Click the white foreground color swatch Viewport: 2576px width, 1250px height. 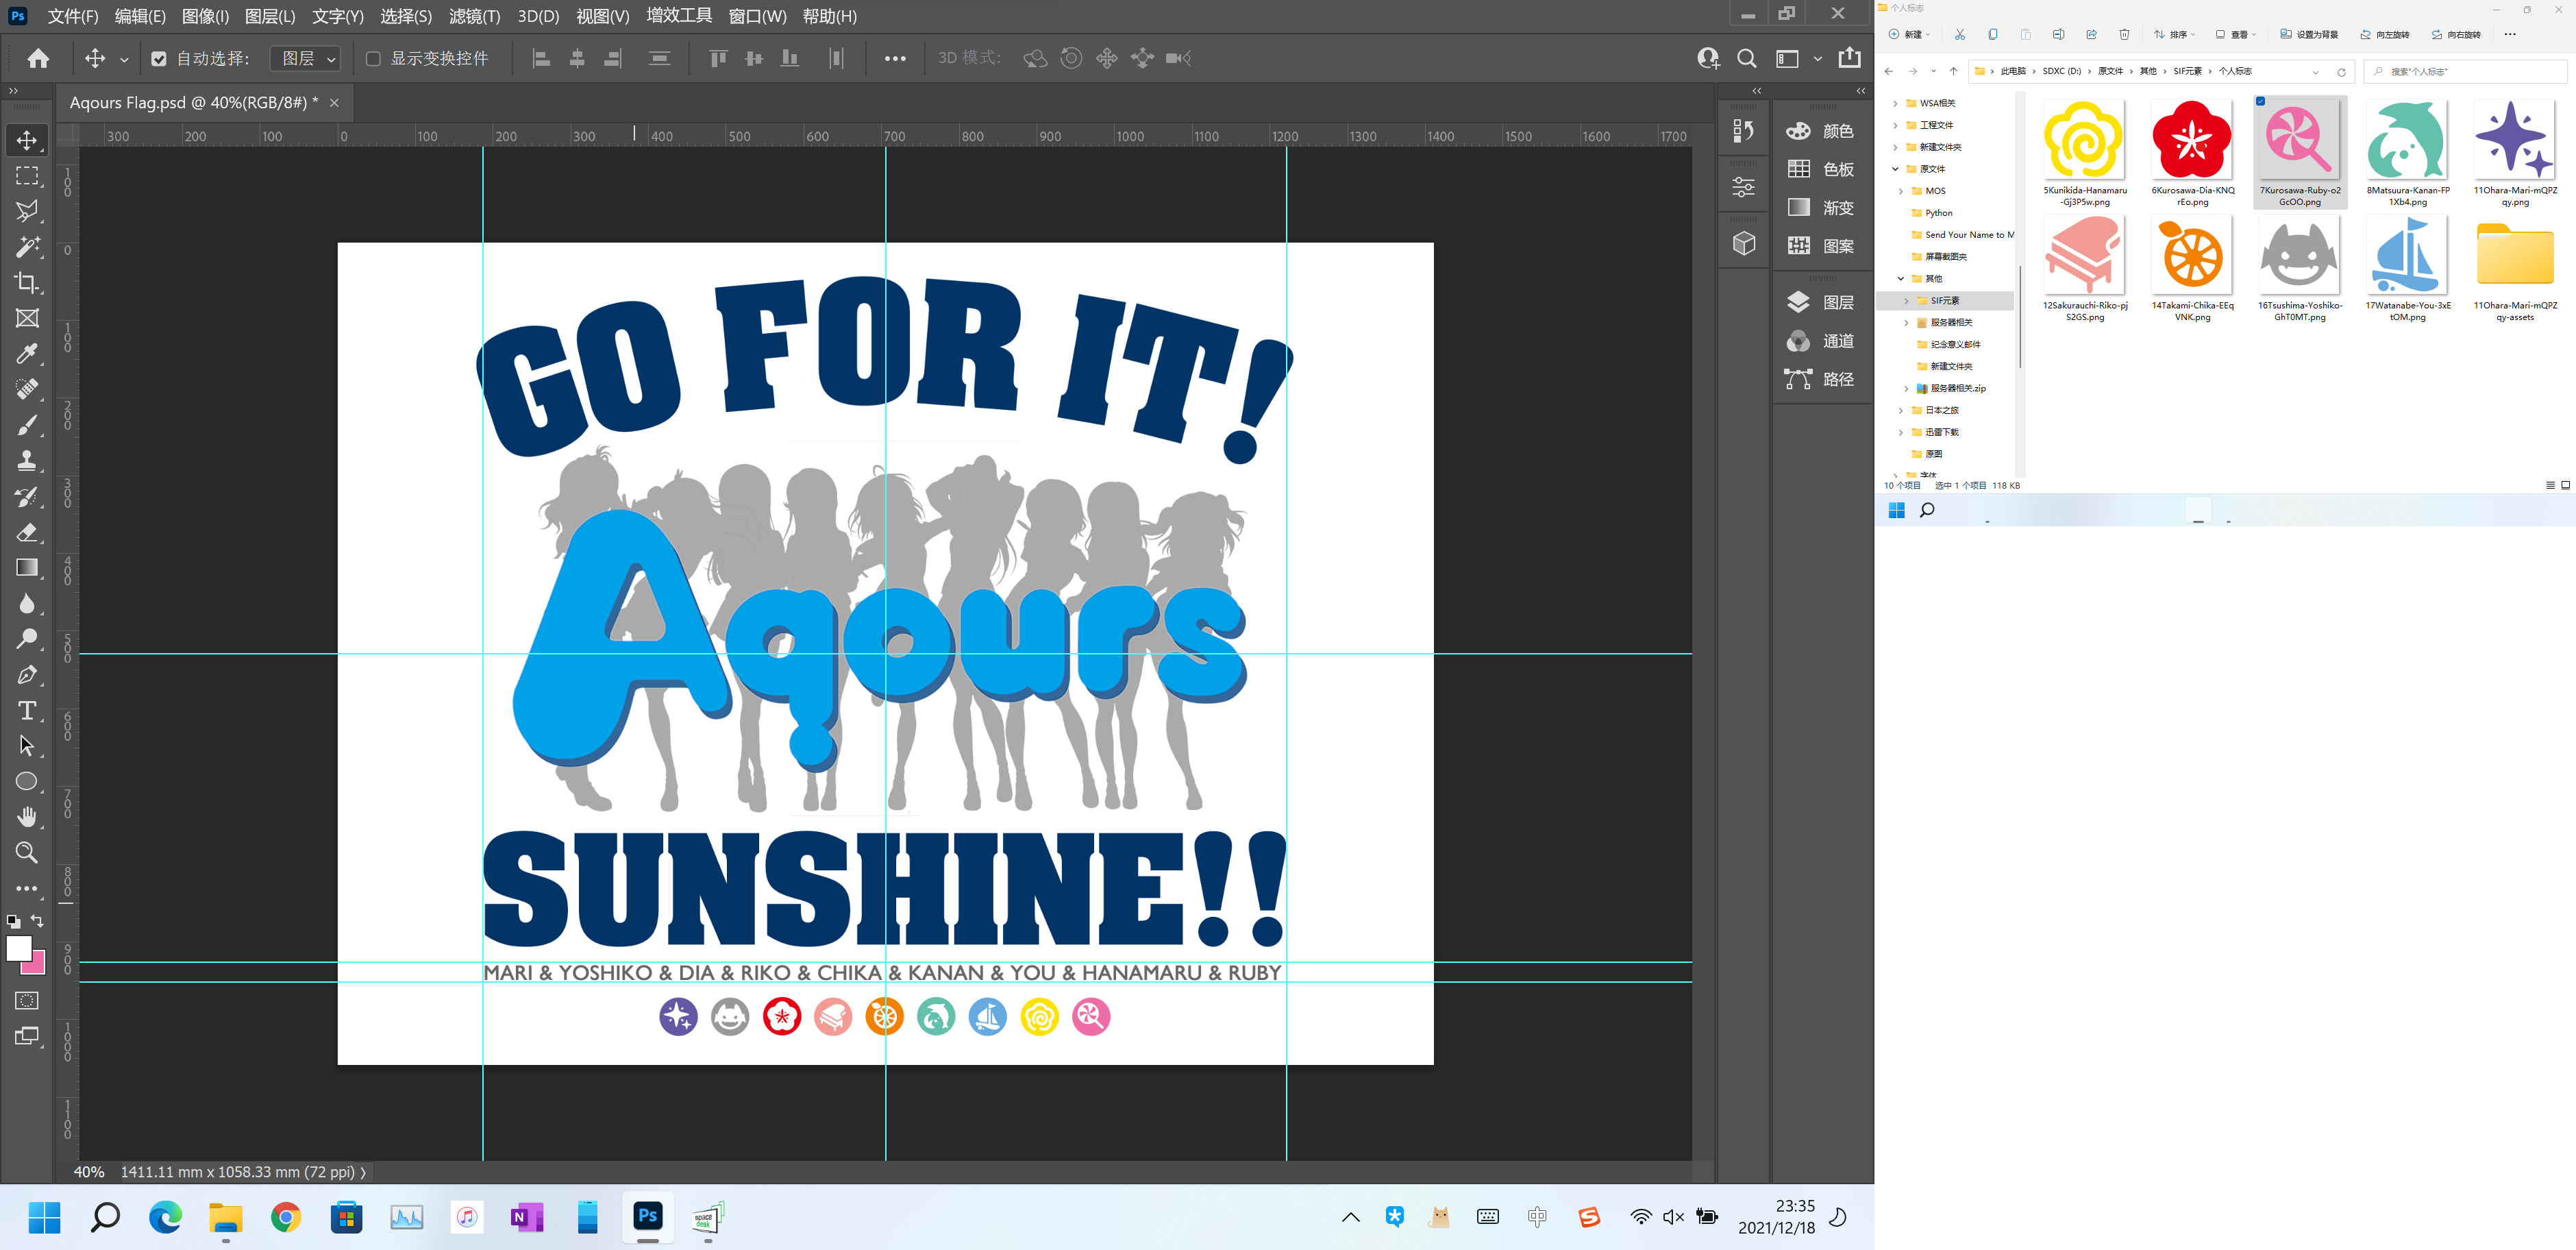19,948
